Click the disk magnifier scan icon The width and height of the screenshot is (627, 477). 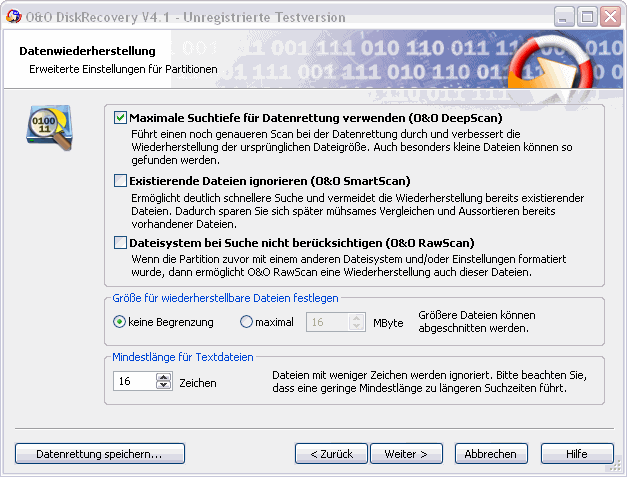[x=50, y=128]
